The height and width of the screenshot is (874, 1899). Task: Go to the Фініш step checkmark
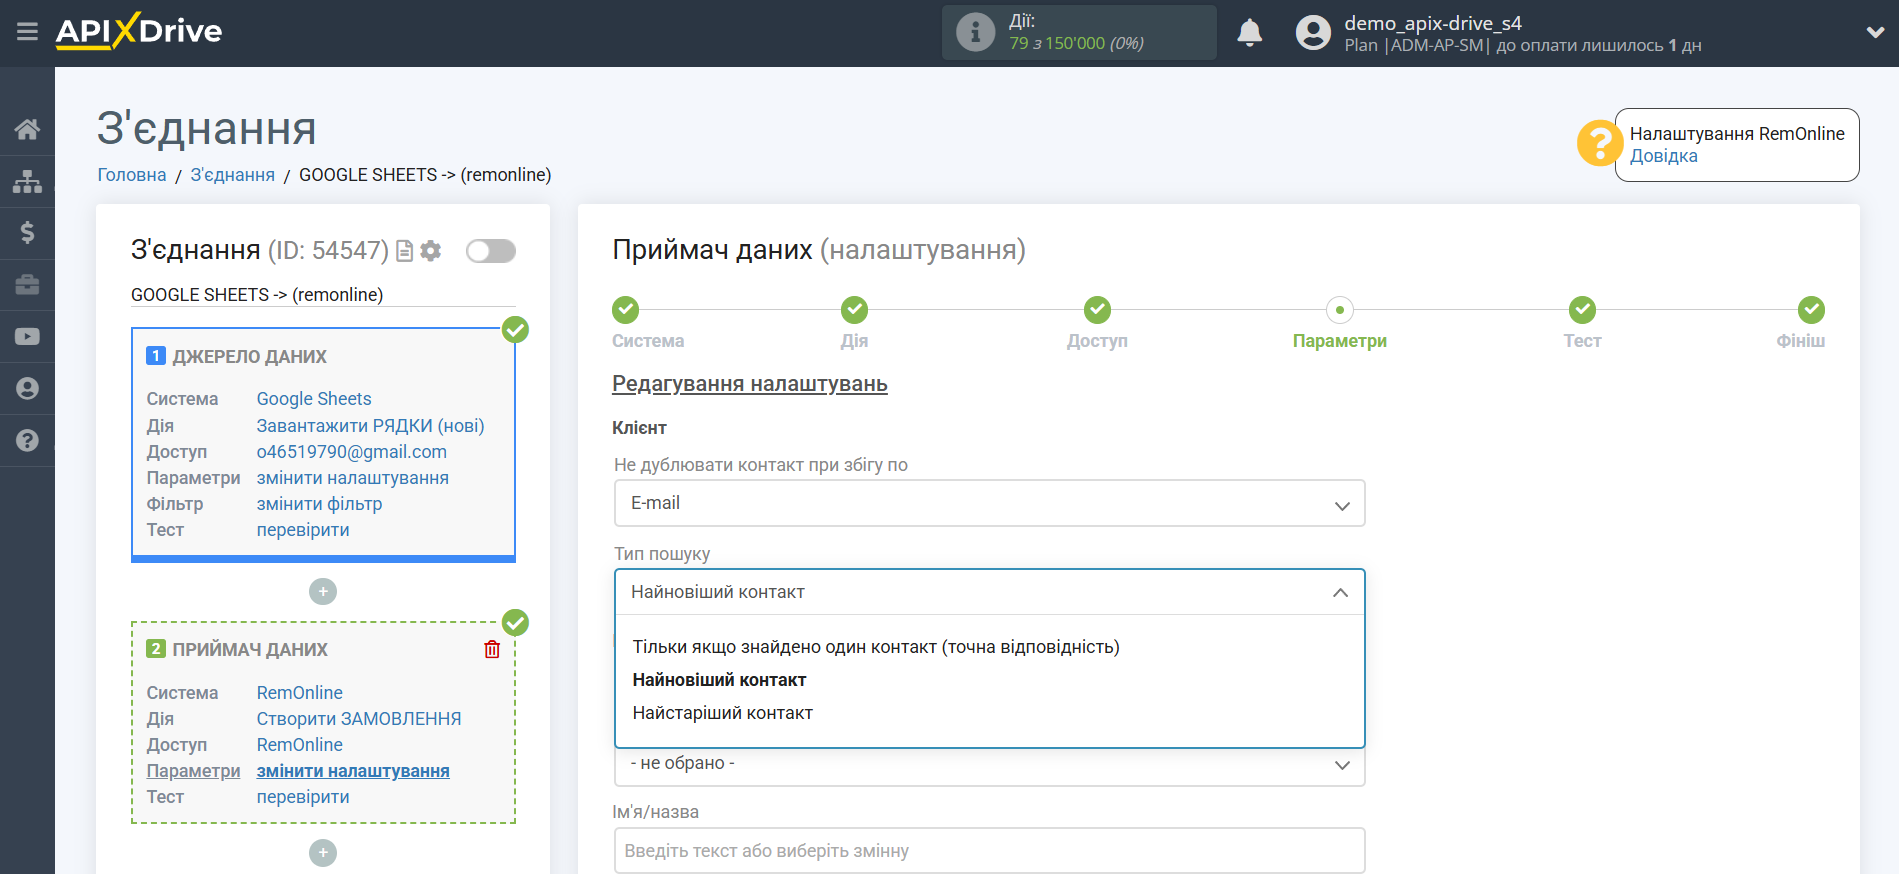click(x=1811, y=310)
